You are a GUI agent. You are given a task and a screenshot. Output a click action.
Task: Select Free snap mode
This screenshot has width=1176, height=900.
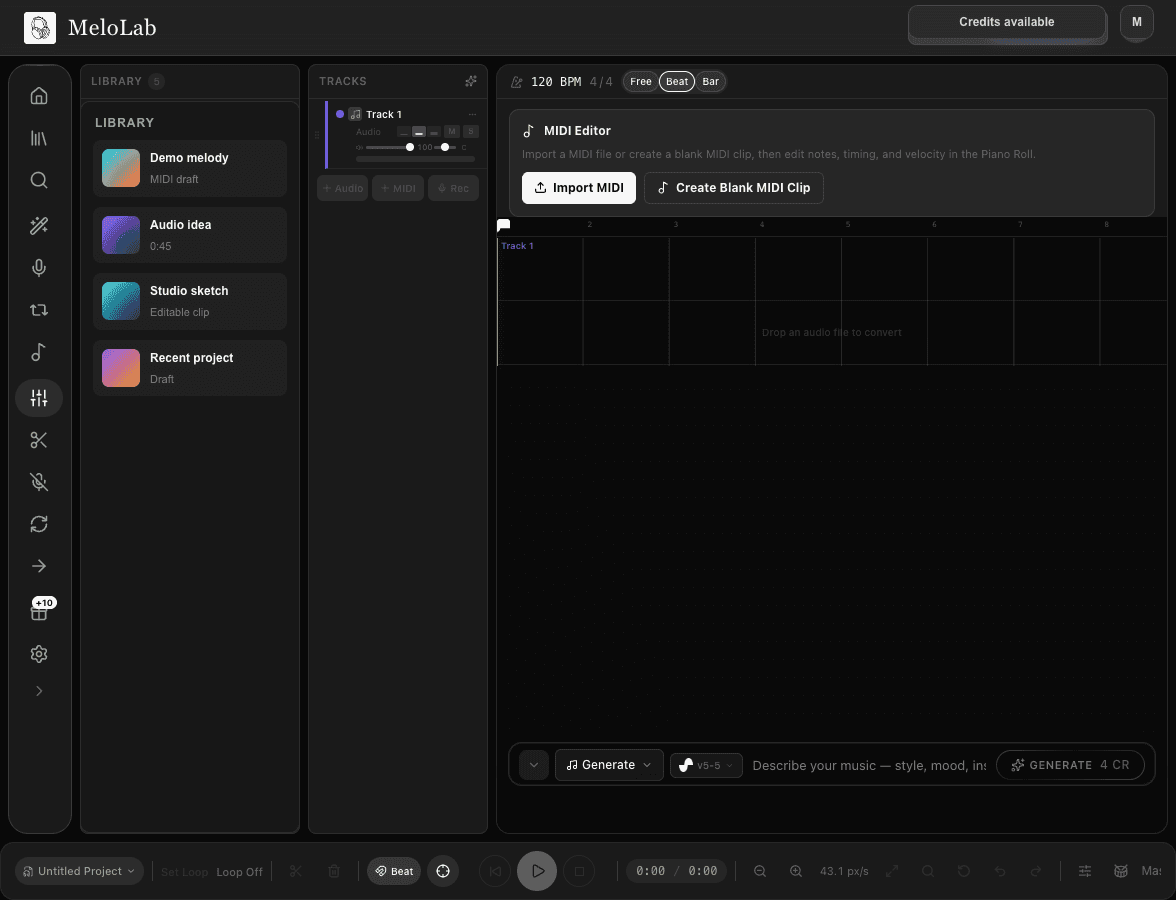click(x=640, y=82)
